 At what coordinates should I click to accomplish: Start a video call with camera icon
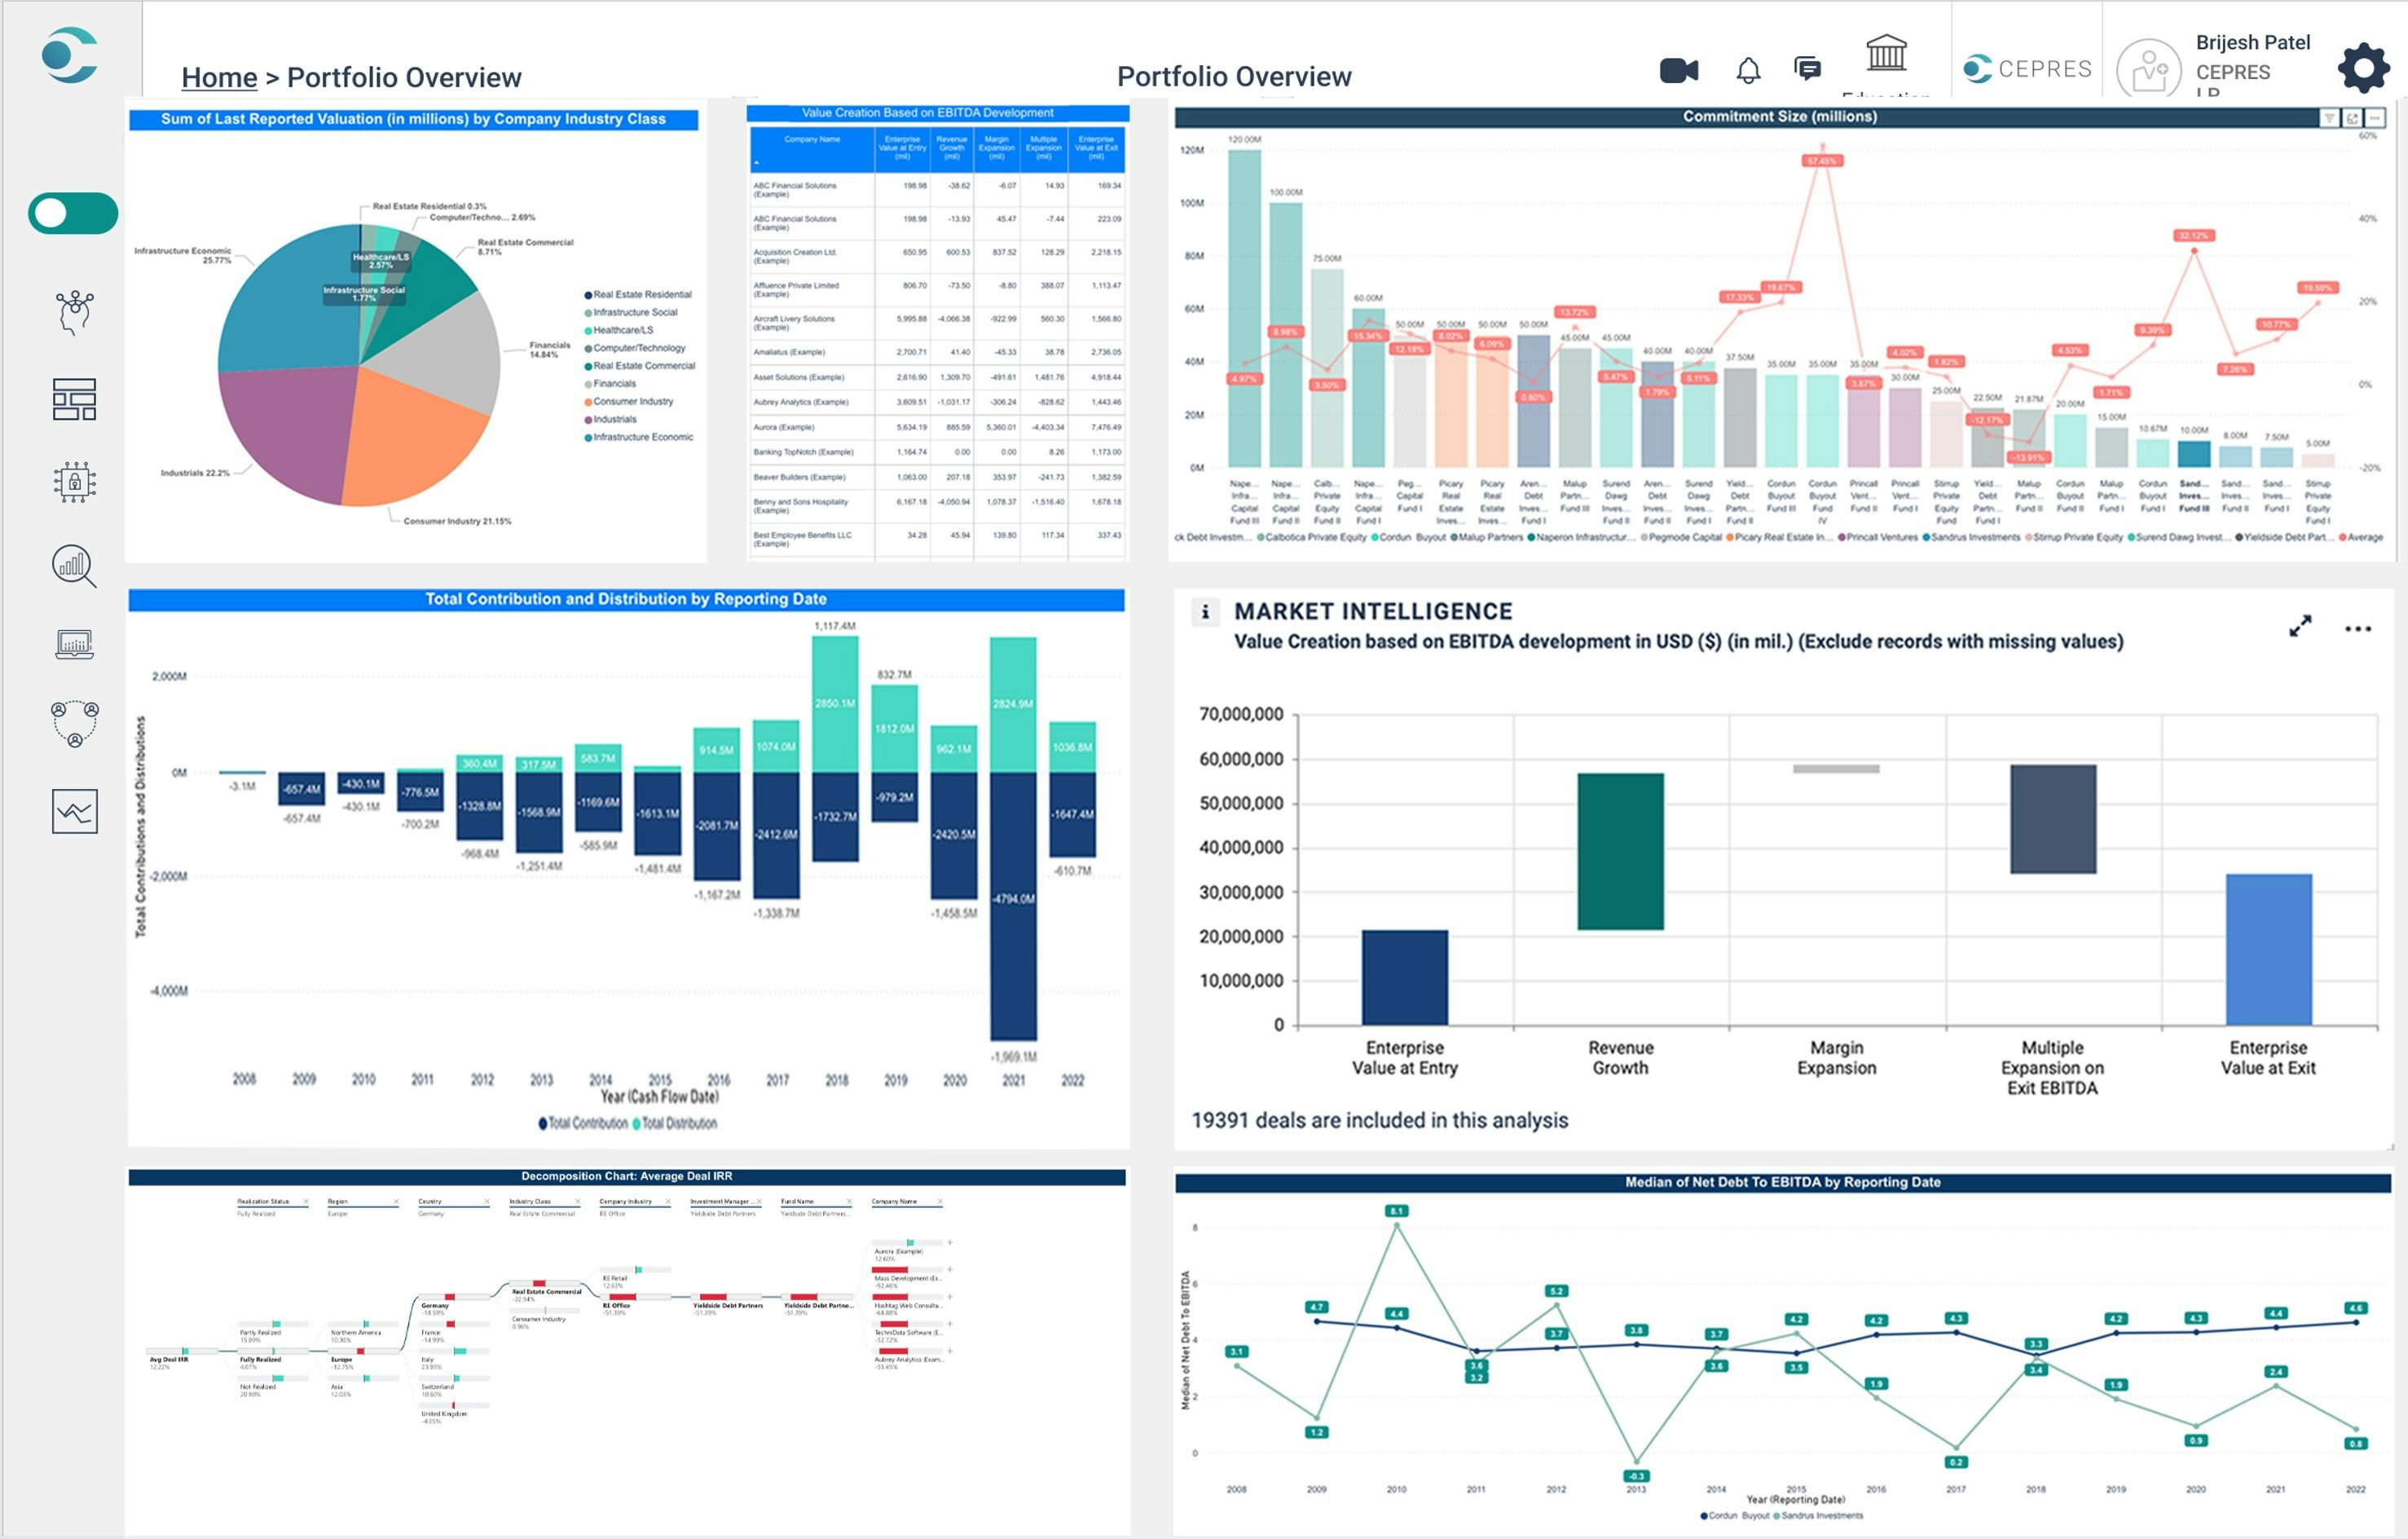point(1679,70)
